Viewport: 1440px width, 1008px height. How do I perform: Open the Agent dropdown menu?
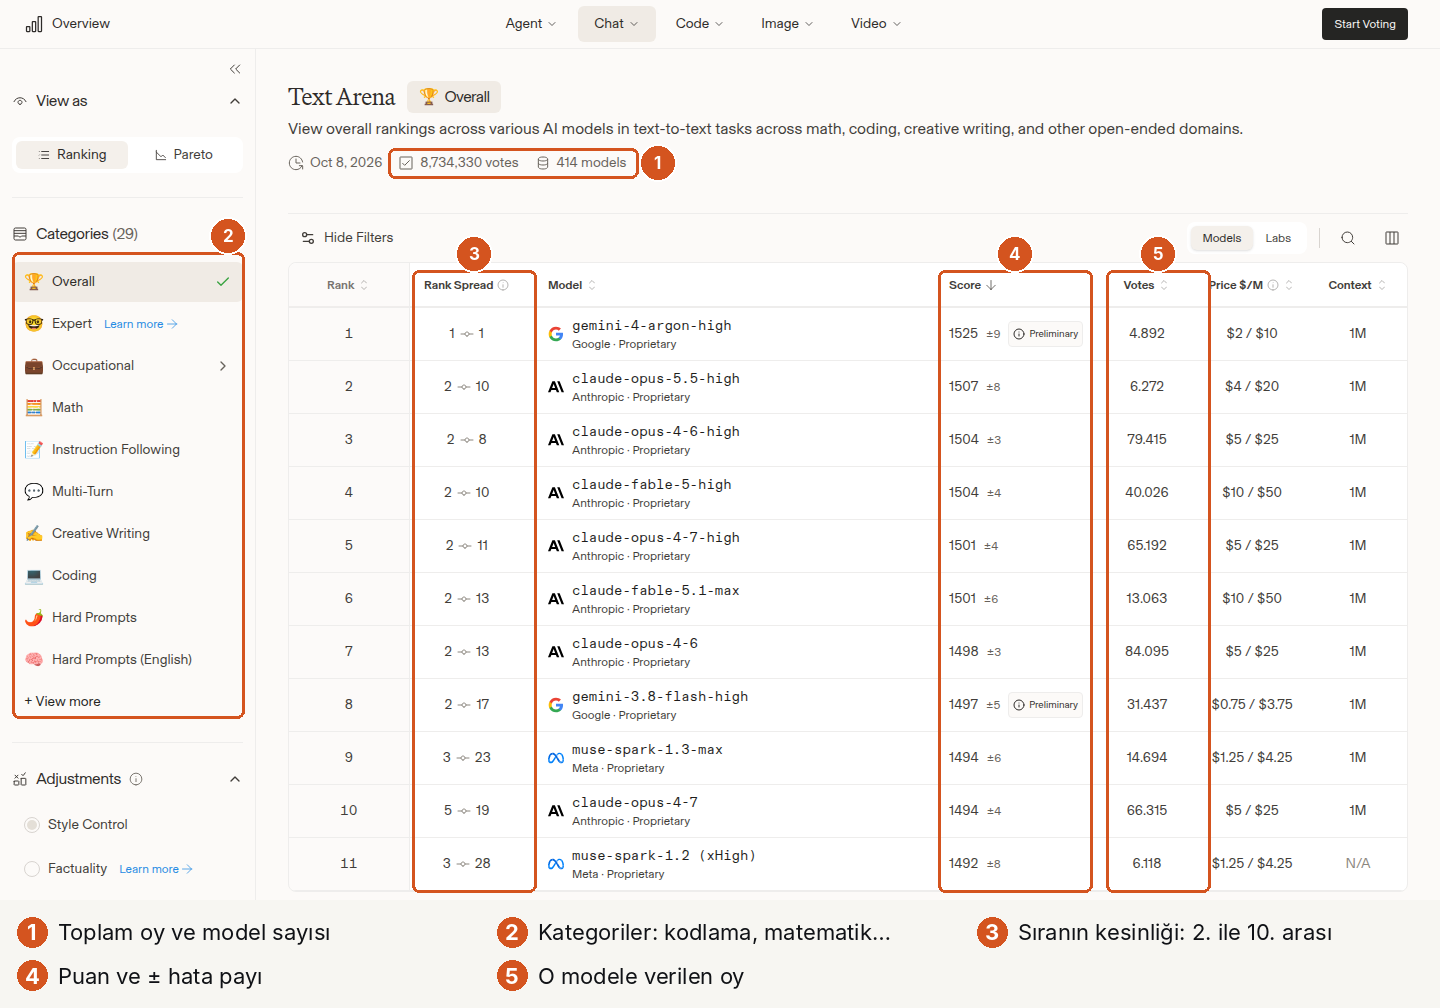[x=530, y=24]
